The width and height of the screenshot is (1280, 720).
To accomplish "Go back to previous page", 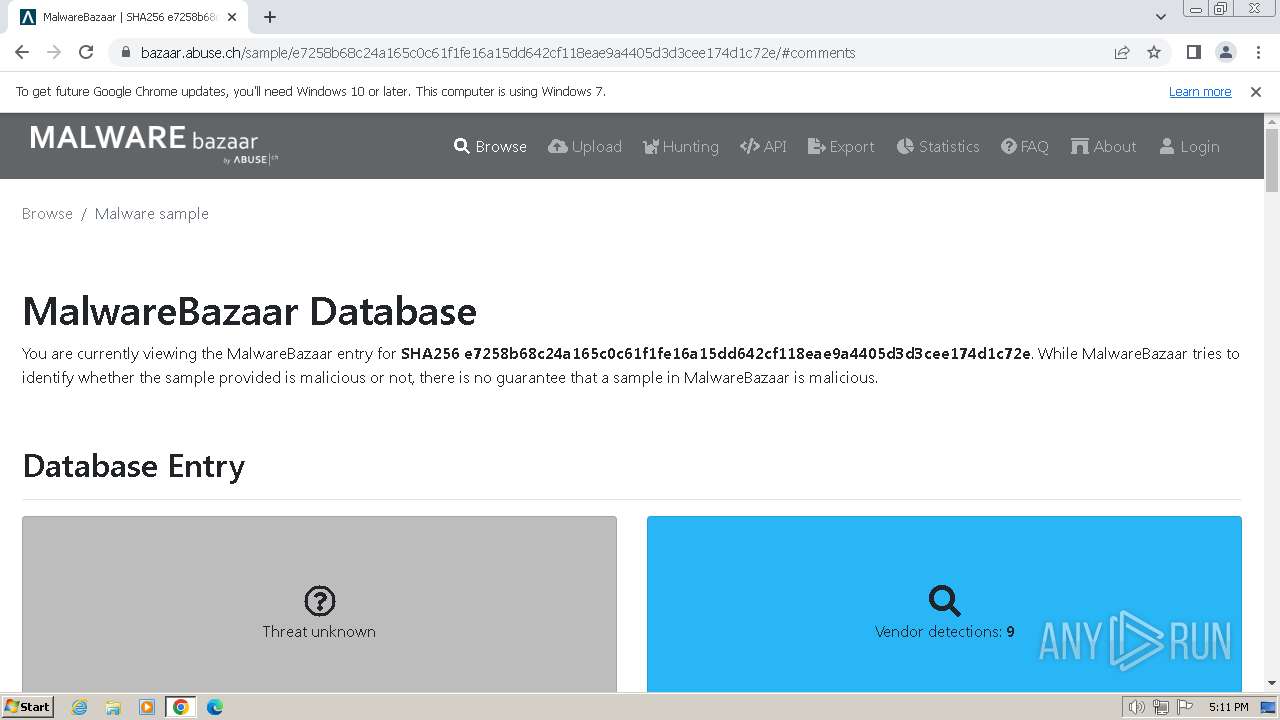I will (x=22, y=52).
